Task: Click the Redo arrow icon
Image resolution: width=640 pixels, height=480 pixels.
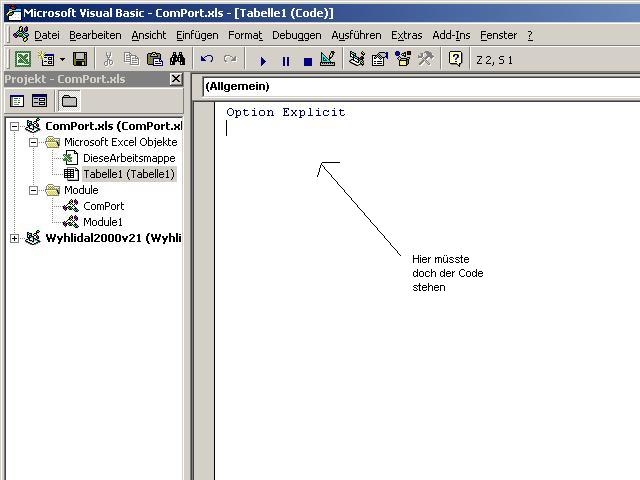Action: pyautogui.click(x=230, y=59)
